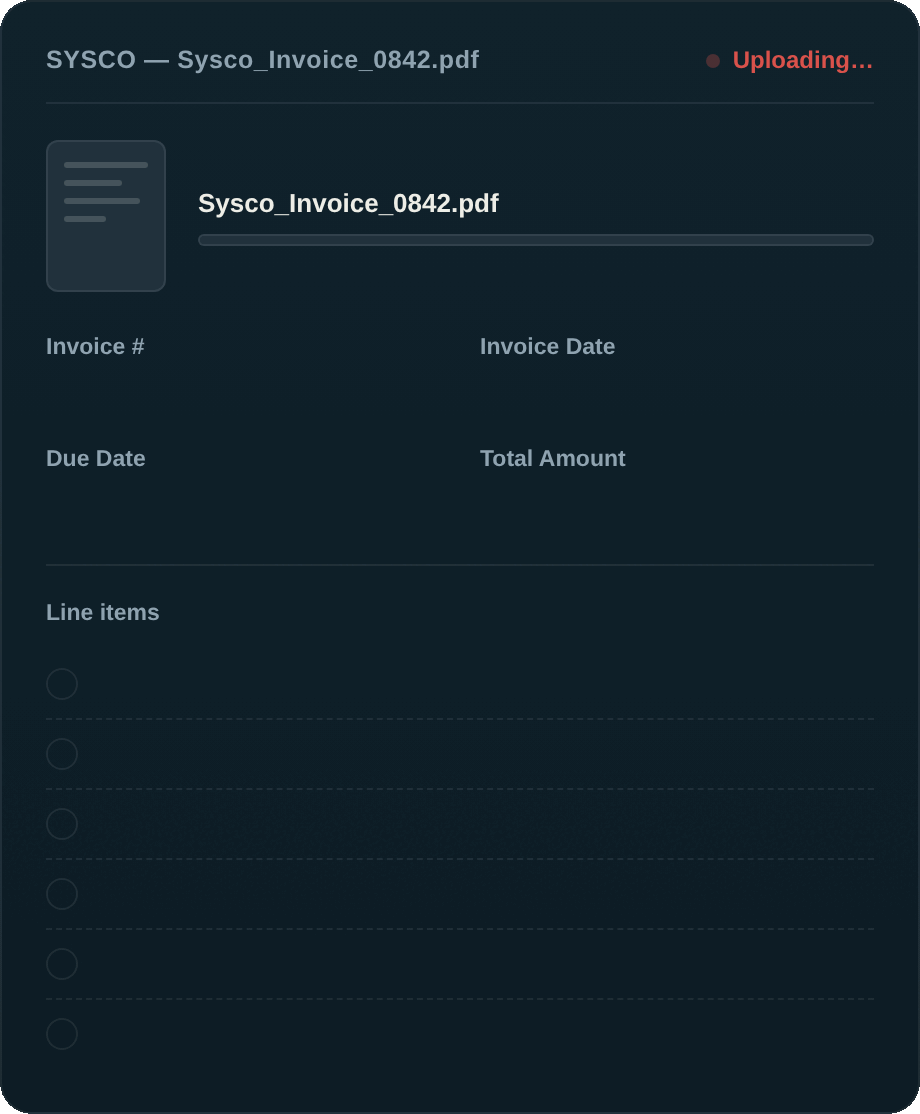Viewport: 920px width, 1114px height.
Task: Click the Total Amount field label
Action: [553, 458]
